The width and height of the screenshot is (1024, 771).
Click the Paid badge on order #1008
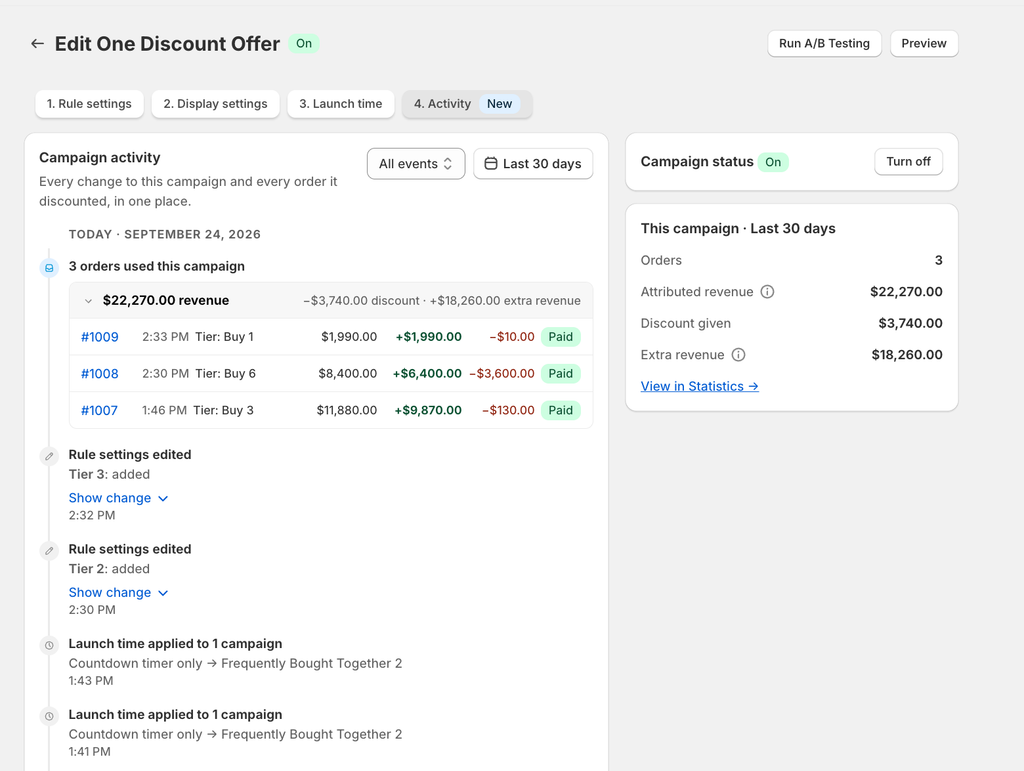[x=560, y=373]
